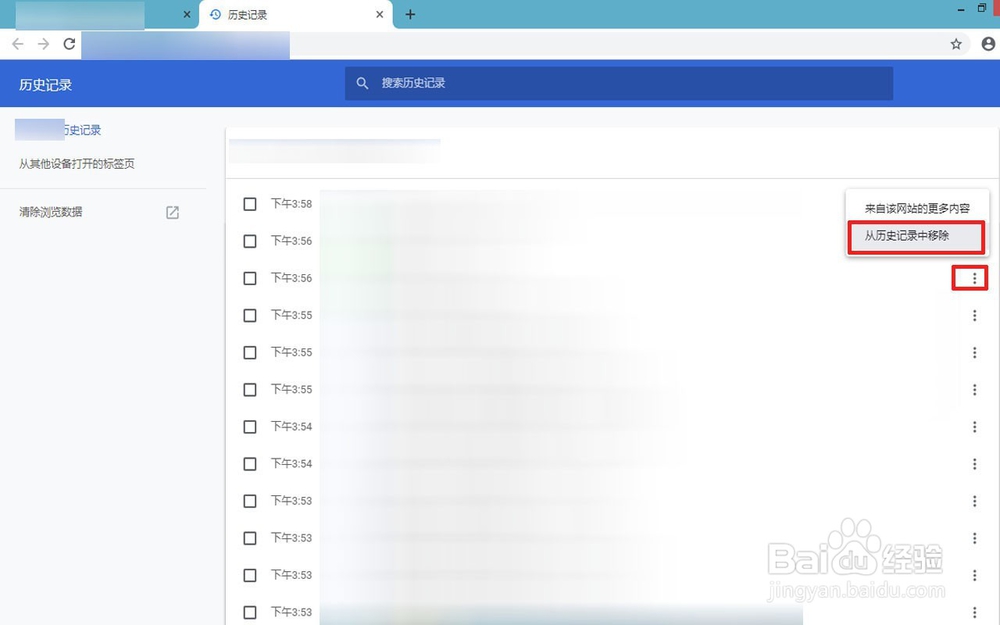Mark the first 下午3:53 entry's checkbox
The height and width of the screenshot is (625, 1000).
click(x=250, y=501)
